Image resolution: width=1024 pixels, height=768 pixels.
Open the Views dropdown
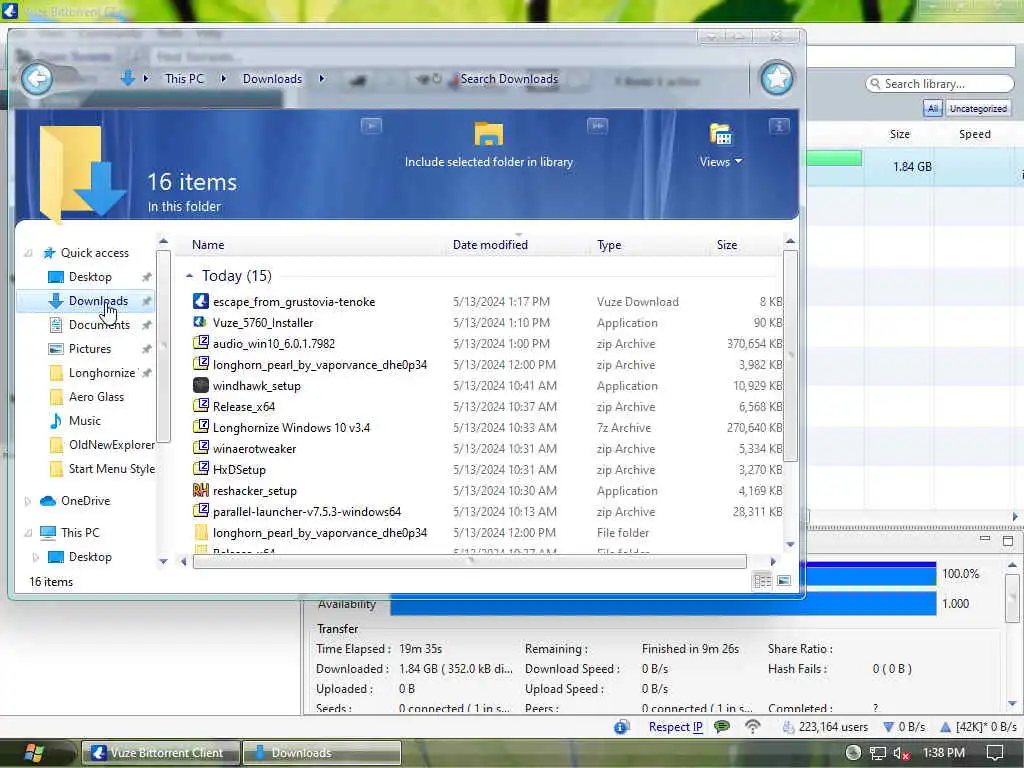click(720, 161)
